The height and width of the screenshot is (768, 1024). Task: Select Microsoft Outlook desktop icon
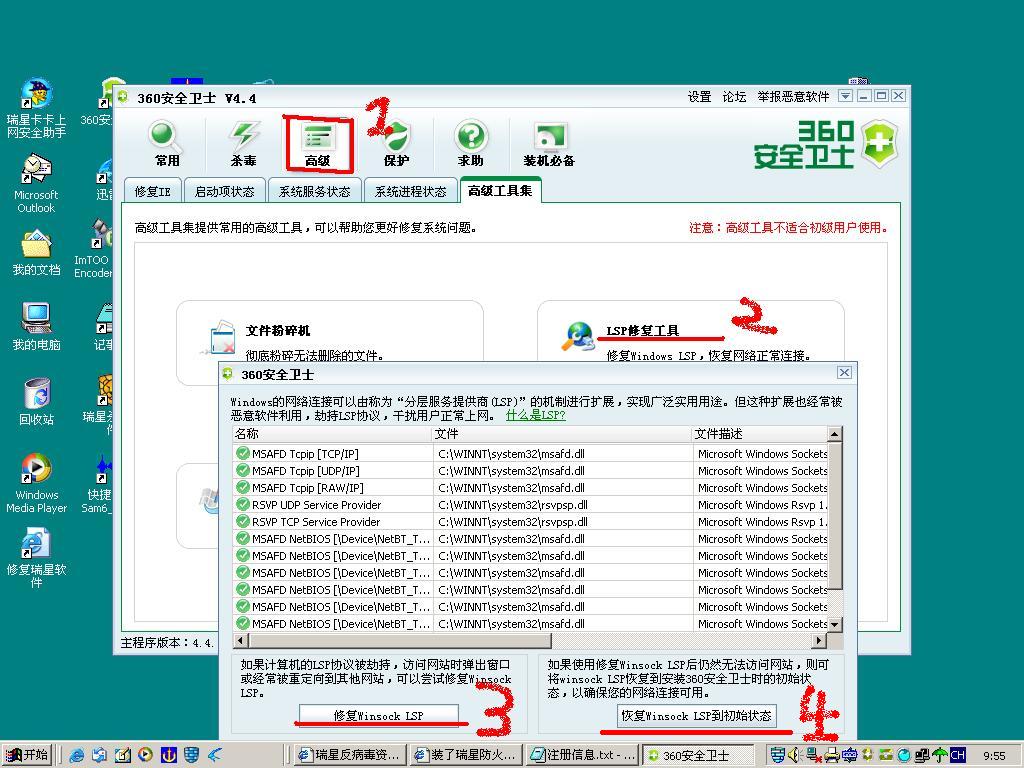(x=36, y=184)
